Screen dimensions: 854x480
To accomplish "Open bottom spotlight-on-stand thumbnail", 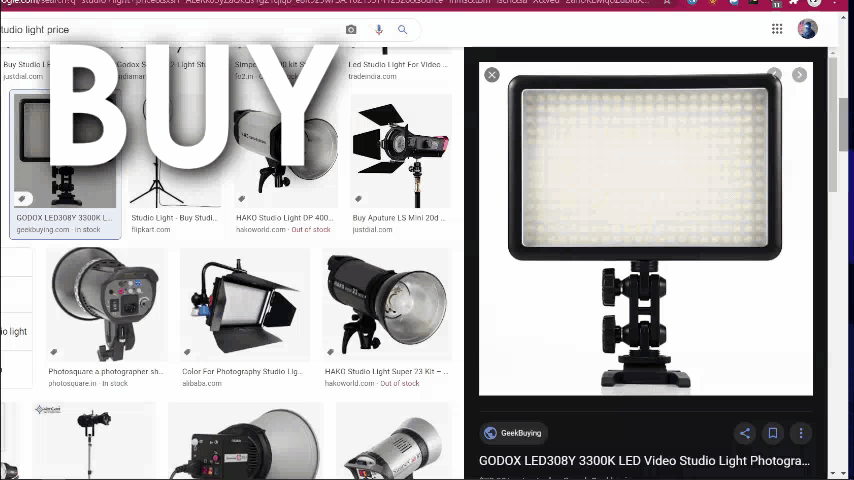I will 94,441.
